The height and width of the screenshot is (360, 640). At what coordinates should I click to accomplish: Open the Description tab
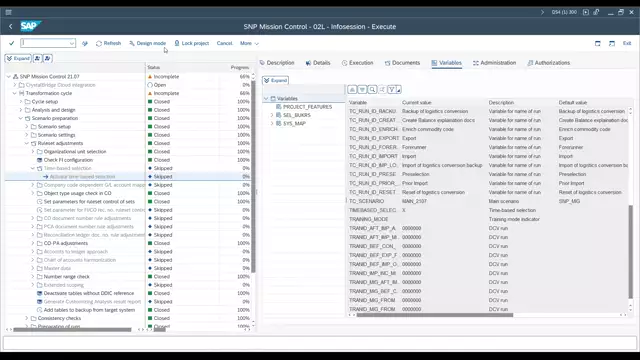click(x=277, y=63)
